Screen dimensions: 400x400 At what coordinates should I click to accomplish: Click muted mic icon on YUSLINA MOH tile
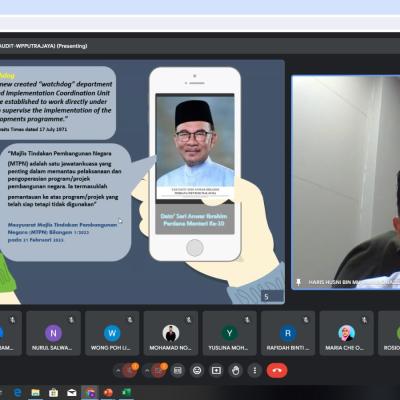pos(247,320)
